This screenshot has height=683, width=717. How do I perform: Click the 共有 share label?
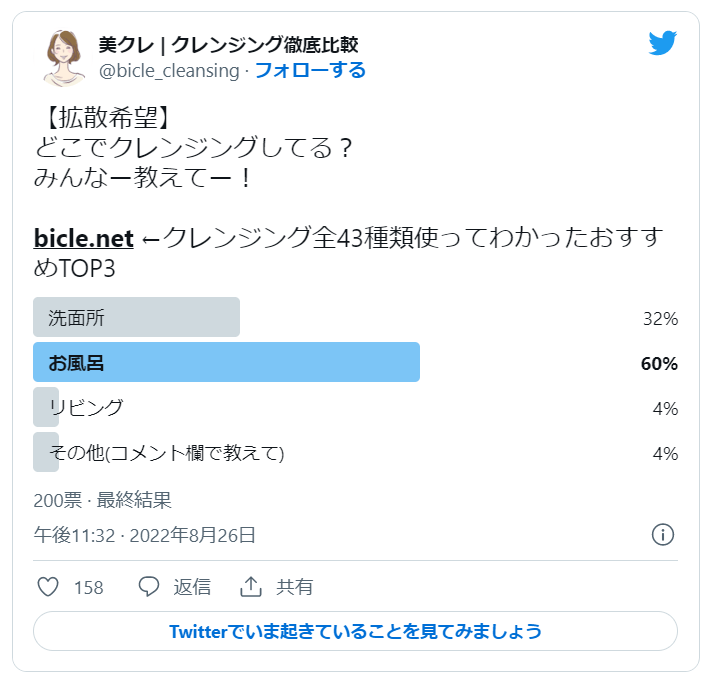(295, 587)
